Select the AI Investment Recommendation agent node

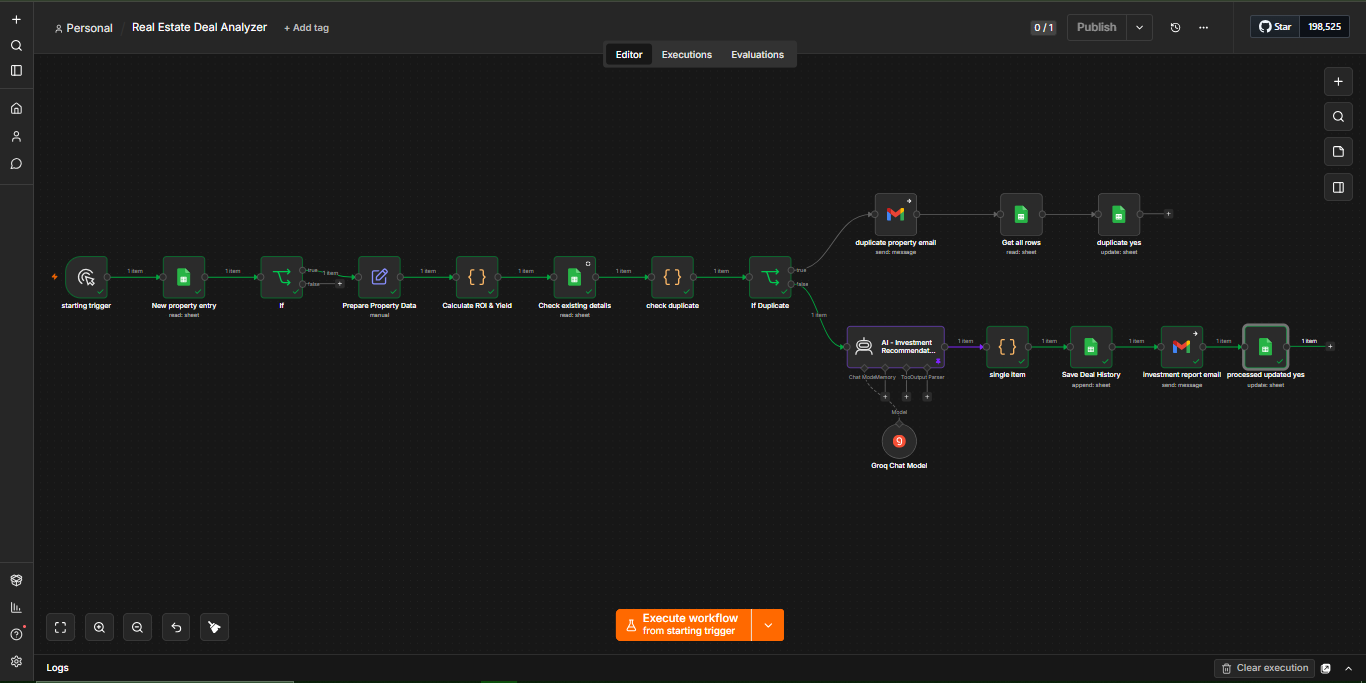[x=895, y=347]
